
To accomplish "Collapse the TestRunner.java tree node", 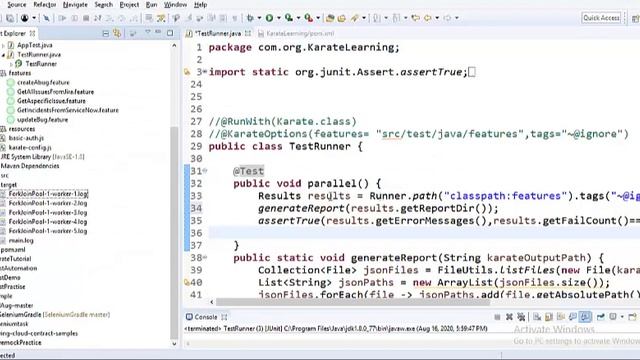I will pyautogui.click(x=4, y=55).
